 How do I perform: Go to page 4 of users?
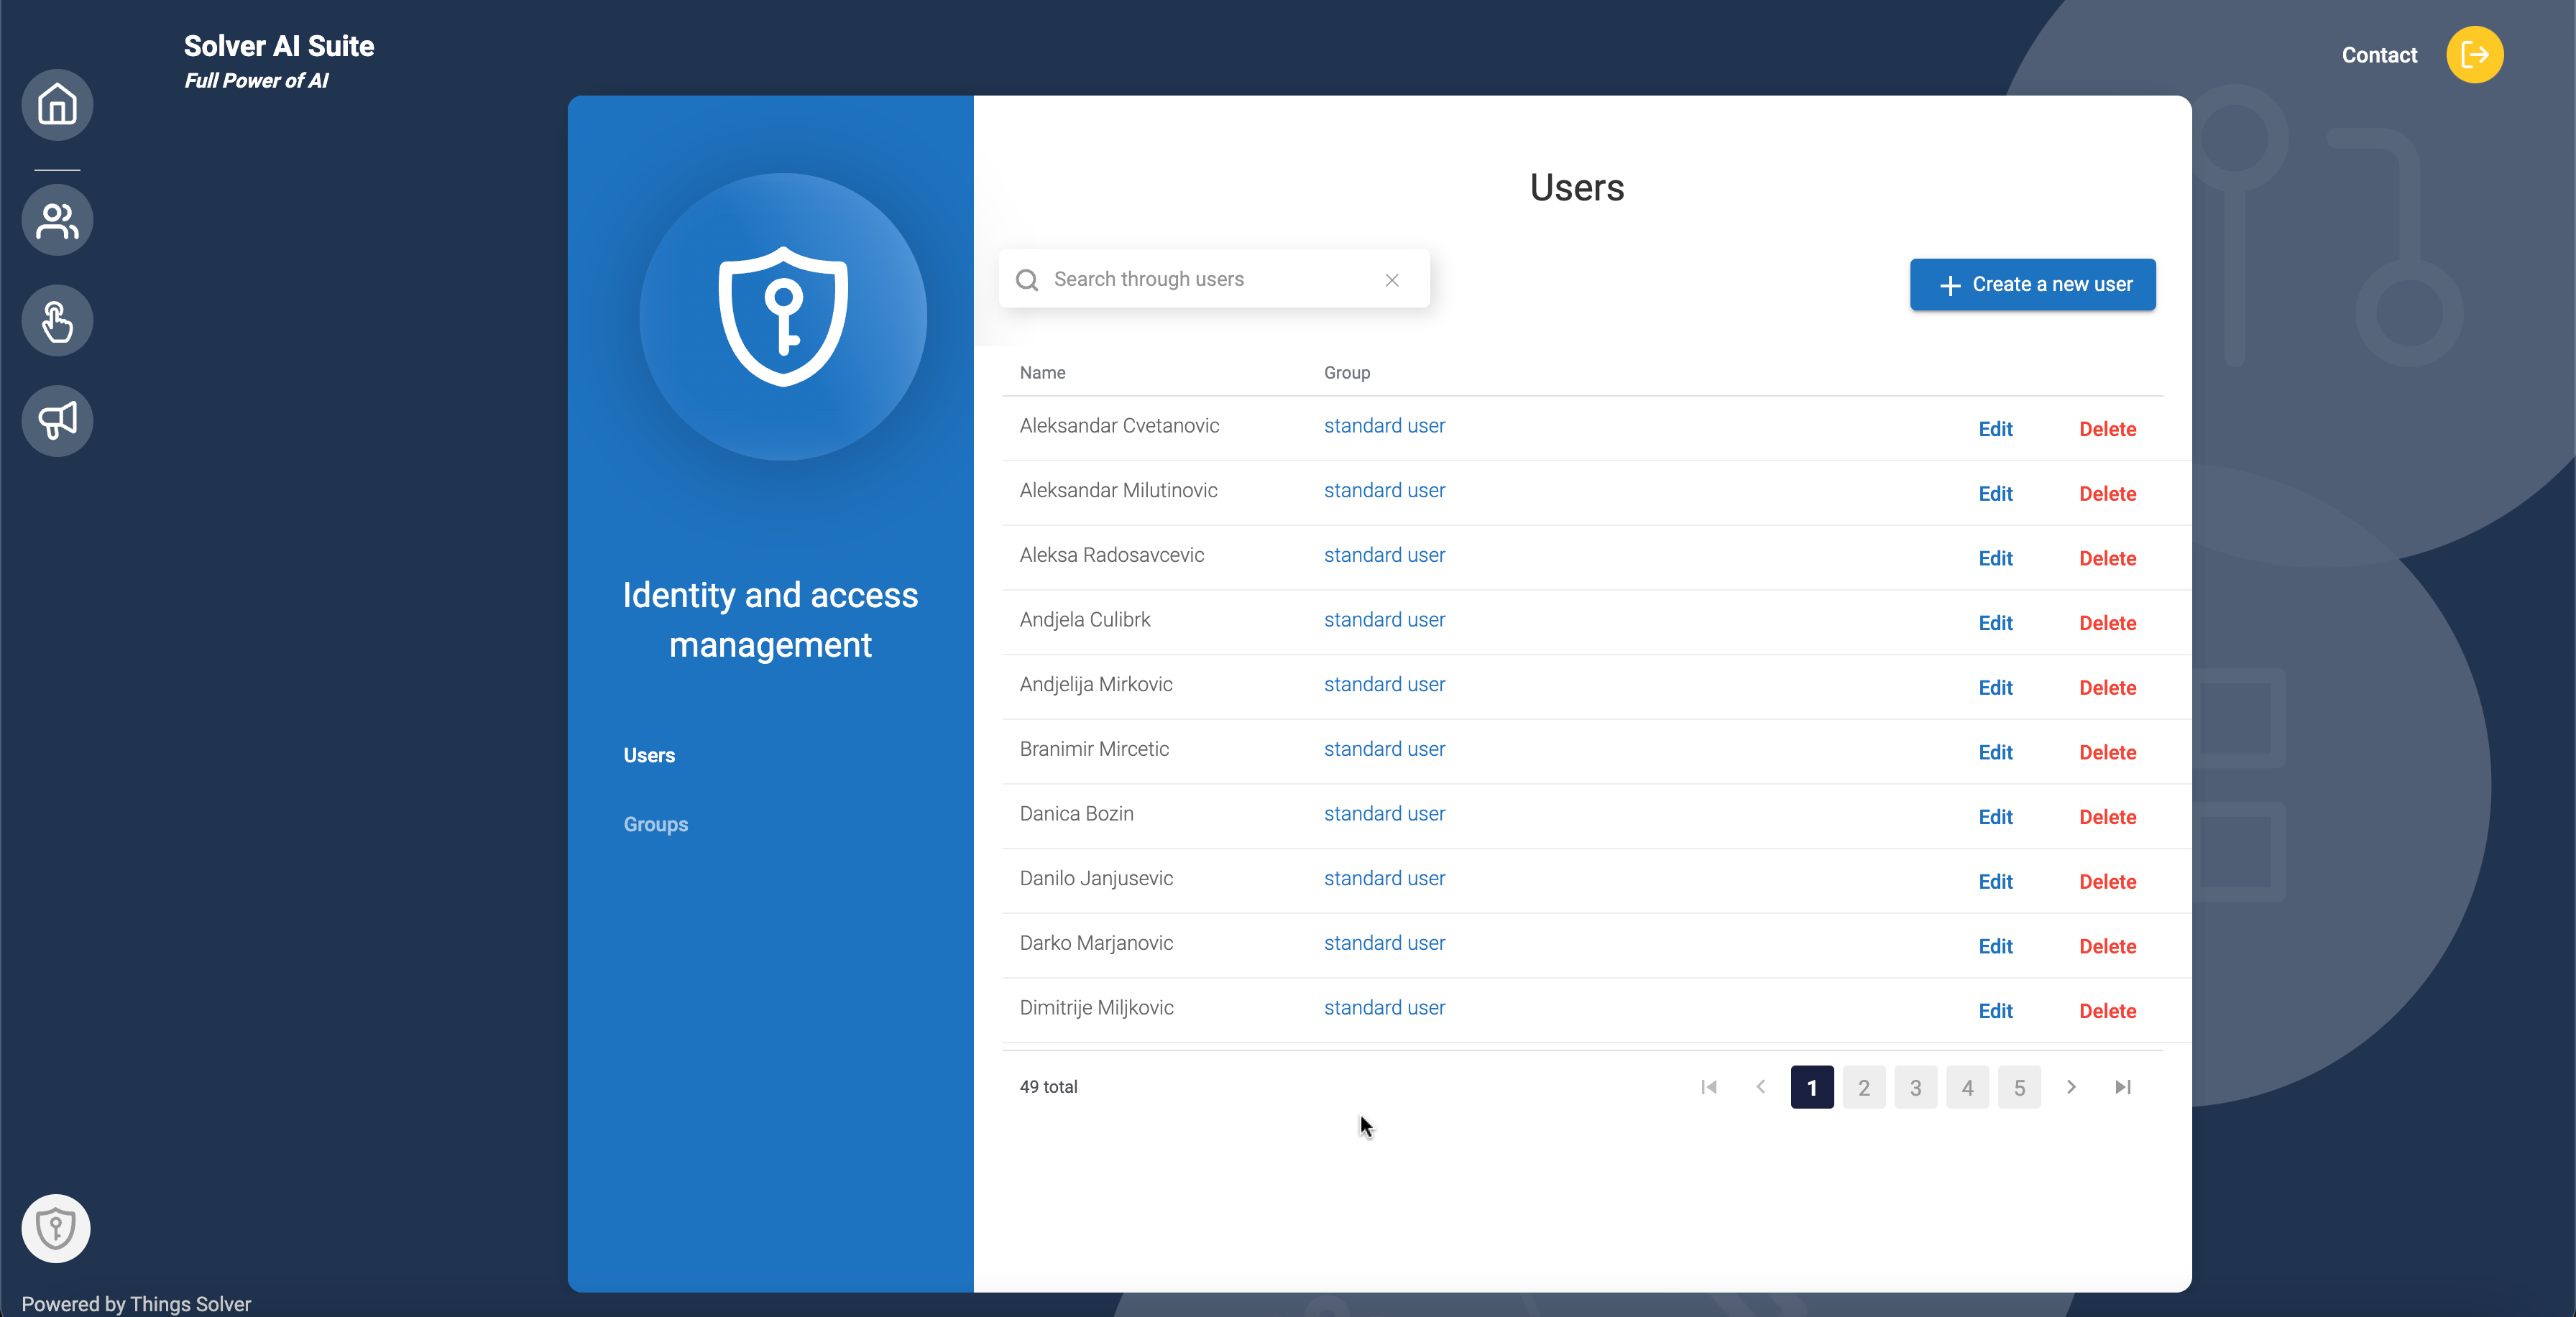pyautogui.click(x=1968, y=1087)
